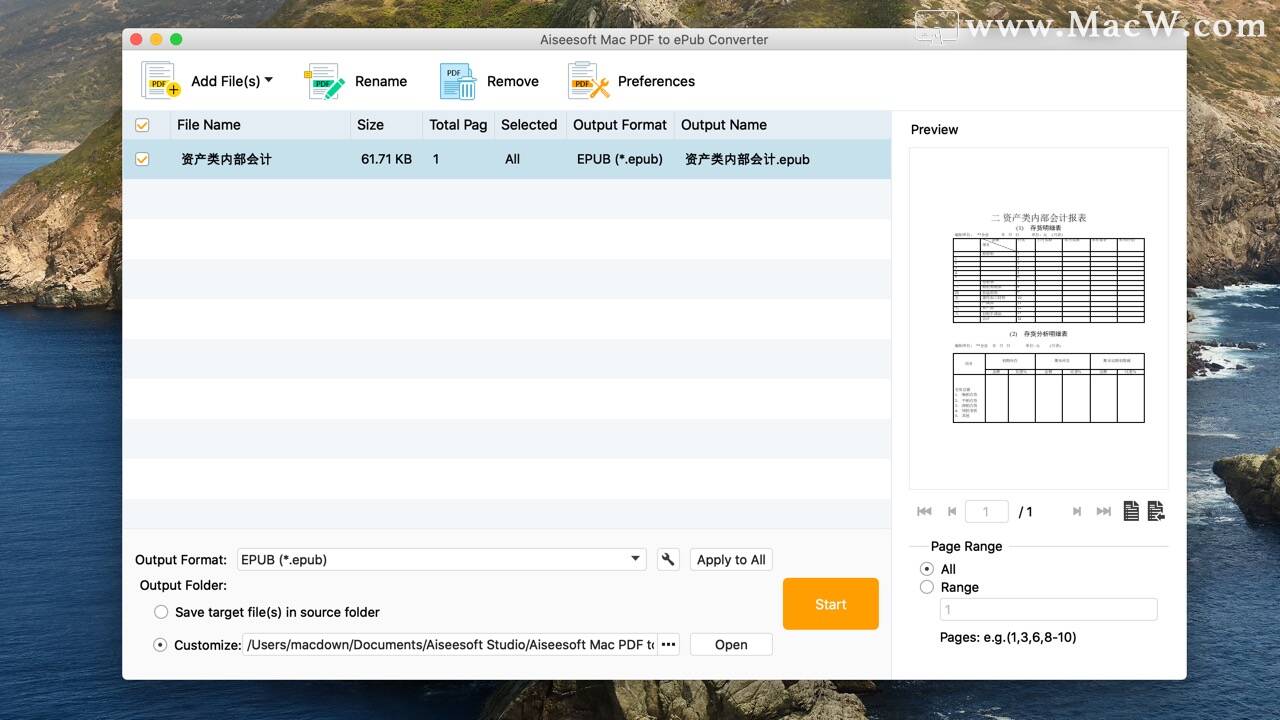Open the Output Format EPUB dropdown

tap(442, 560)
